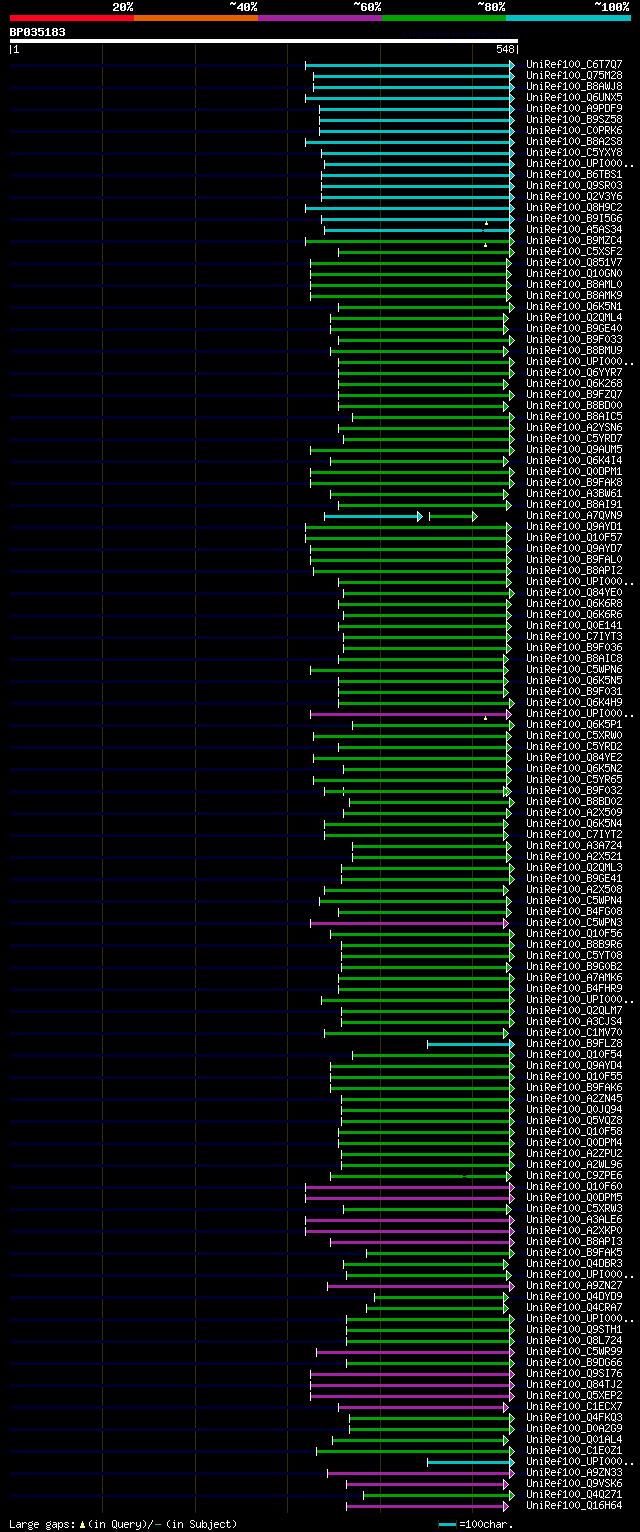Click the purple ~60% legend bar

tap(320, 17)
